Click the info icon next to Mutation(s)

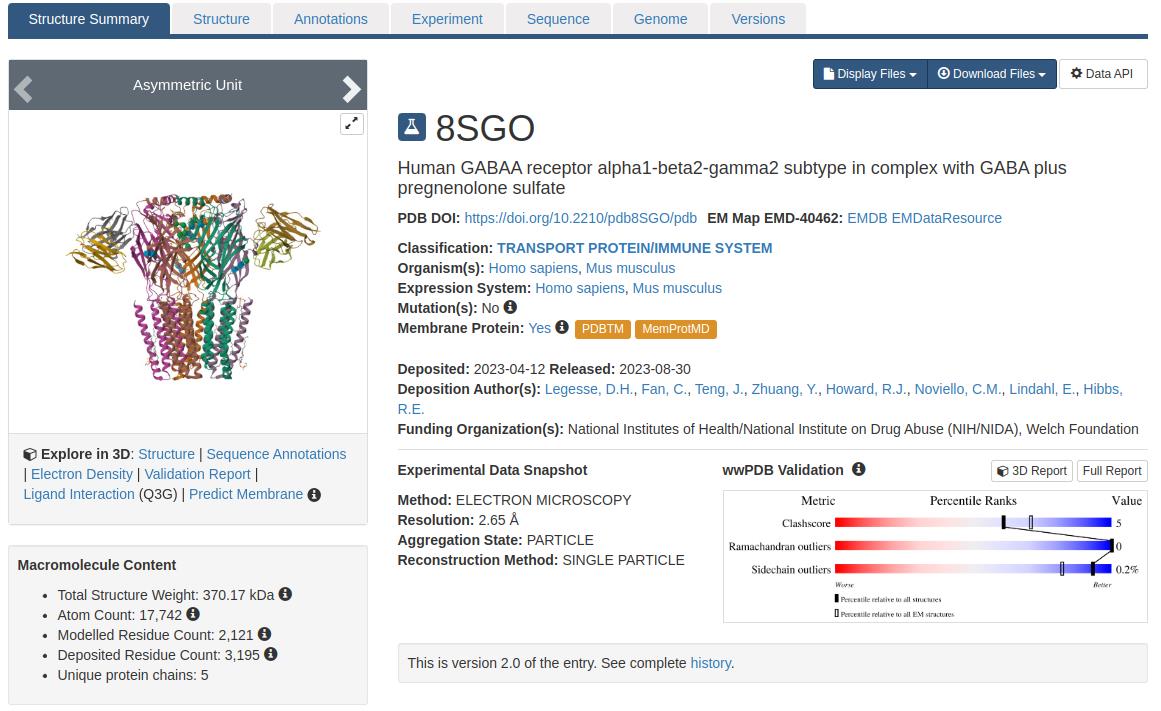(x=510, y=308)
